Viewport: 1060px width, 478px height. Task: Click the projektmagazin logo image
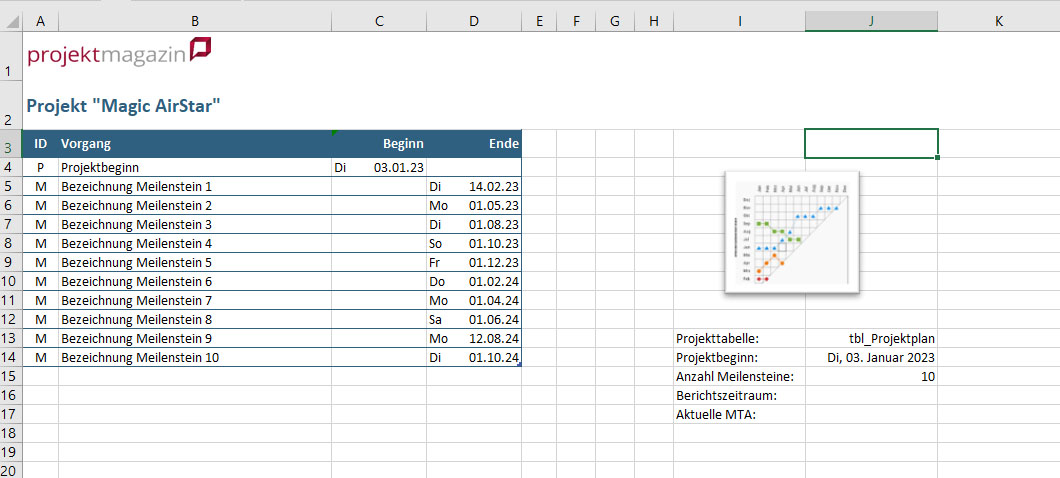(x=119, y=54)
